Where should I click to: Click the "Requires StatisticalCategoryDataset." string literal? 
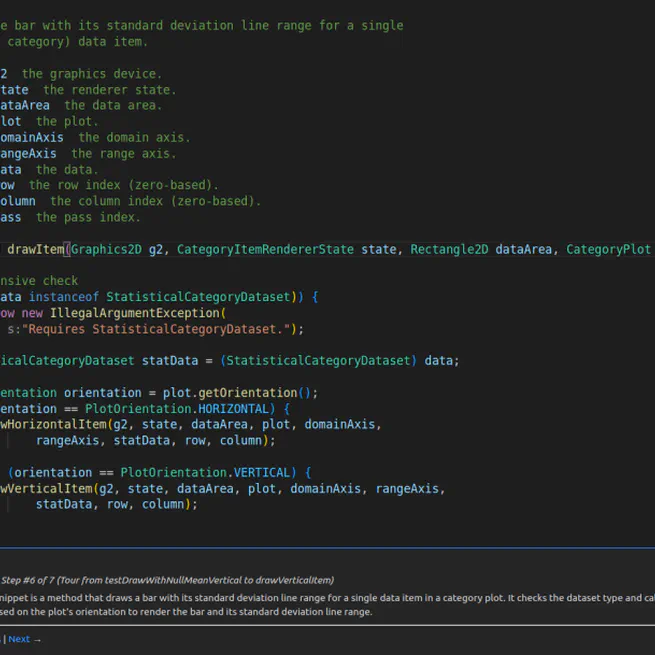(156, 329)
